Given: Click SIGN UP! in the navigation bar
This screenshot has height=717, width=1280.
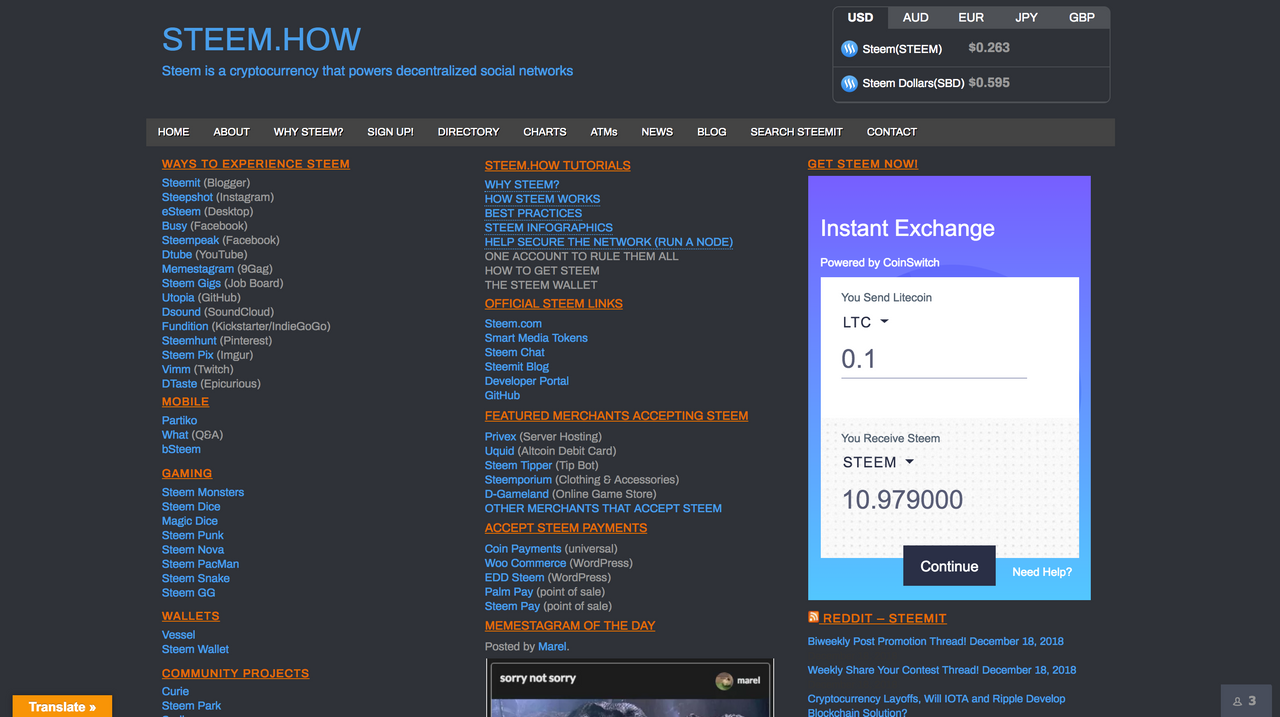Looking at the screenshot, I should click(390, 132).
